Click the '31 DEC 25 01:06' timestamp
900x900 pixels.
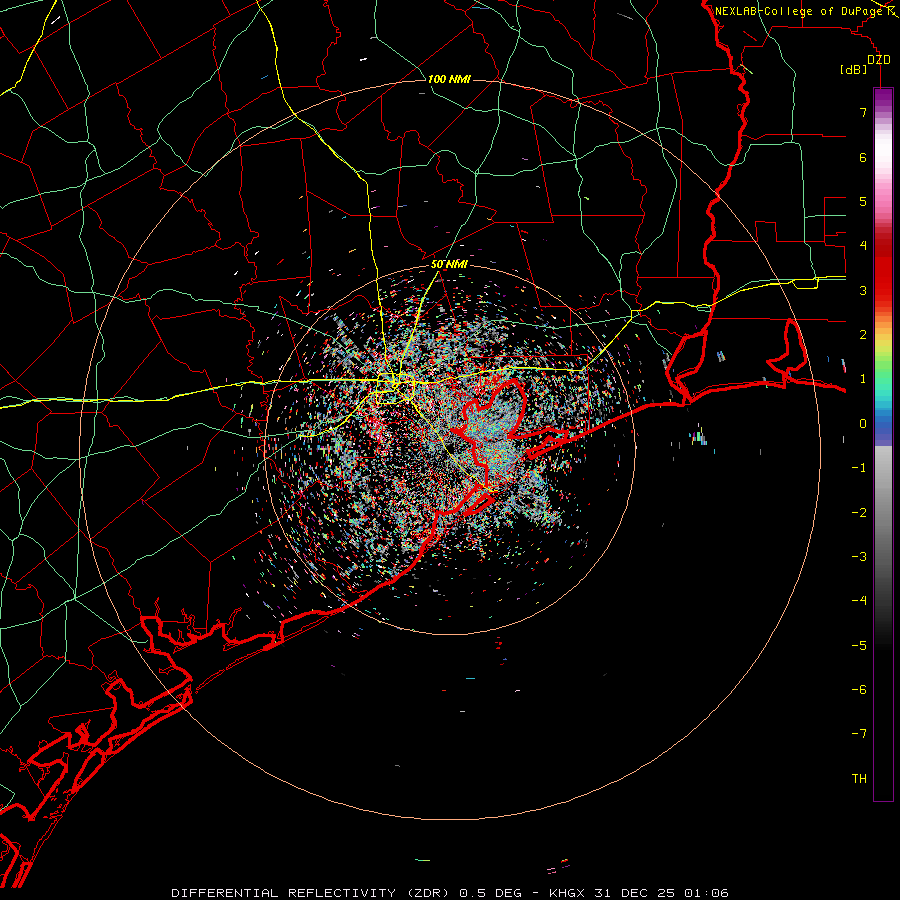click(x=660, y=893)
